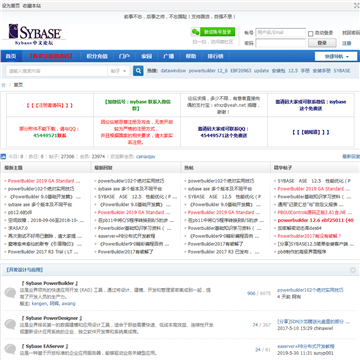Open bold red 'powerbuilder 12.6 ebf25011' thread
This screenshot has width=360, height=360.
[x=316, y=220]
